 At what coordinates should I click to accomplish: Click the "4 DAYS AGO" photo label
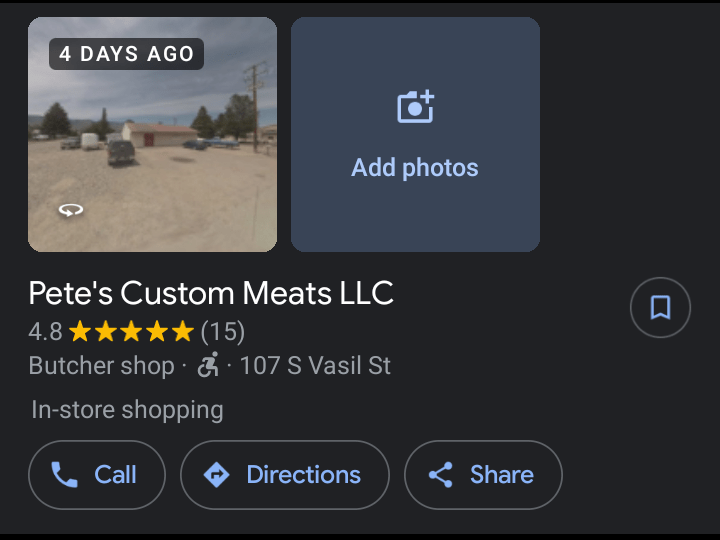pyautogui.click(x=126, y=54)
